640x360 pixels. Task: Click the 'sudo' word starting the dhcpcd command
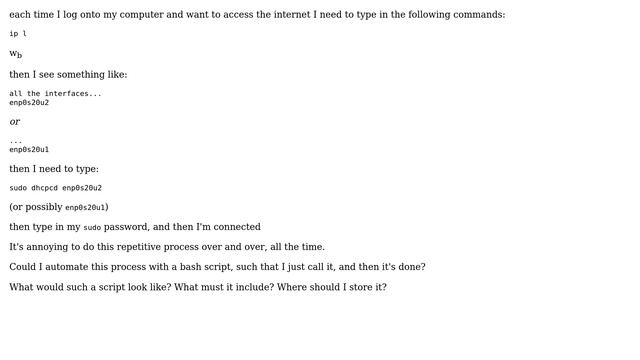[18, 188]
